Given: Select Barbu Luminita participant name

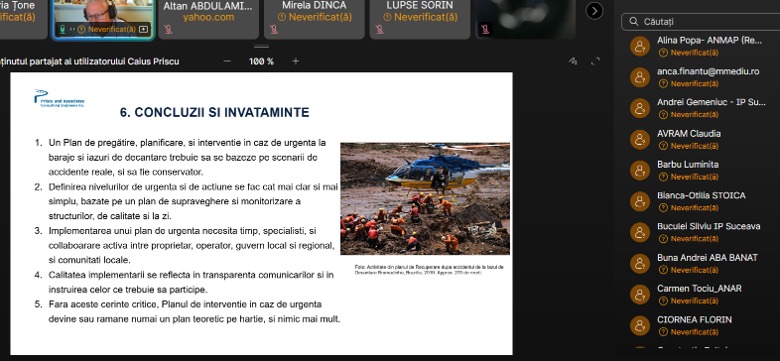Looking at the screenshot, I should point(687,165).
